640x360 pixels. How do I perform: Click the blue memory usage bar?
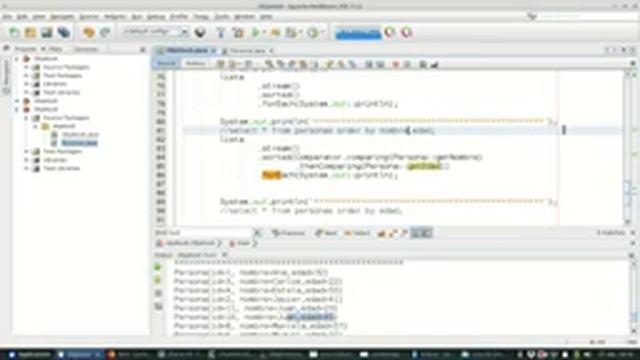coord(358,32)
